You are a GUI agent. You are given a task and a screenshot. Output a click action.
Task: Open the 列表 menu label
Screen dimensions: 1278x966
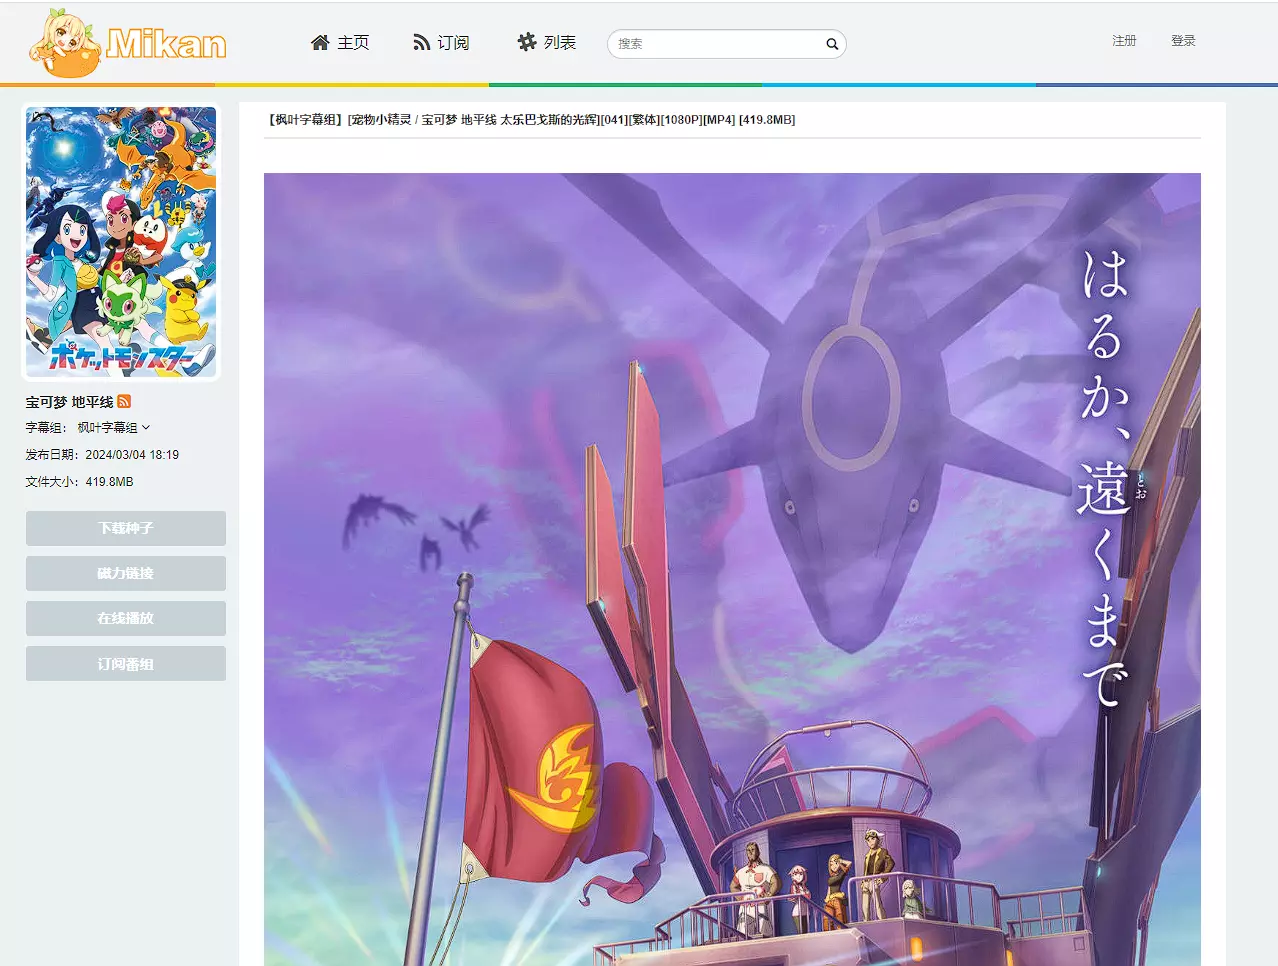click(x=560, y=42)
